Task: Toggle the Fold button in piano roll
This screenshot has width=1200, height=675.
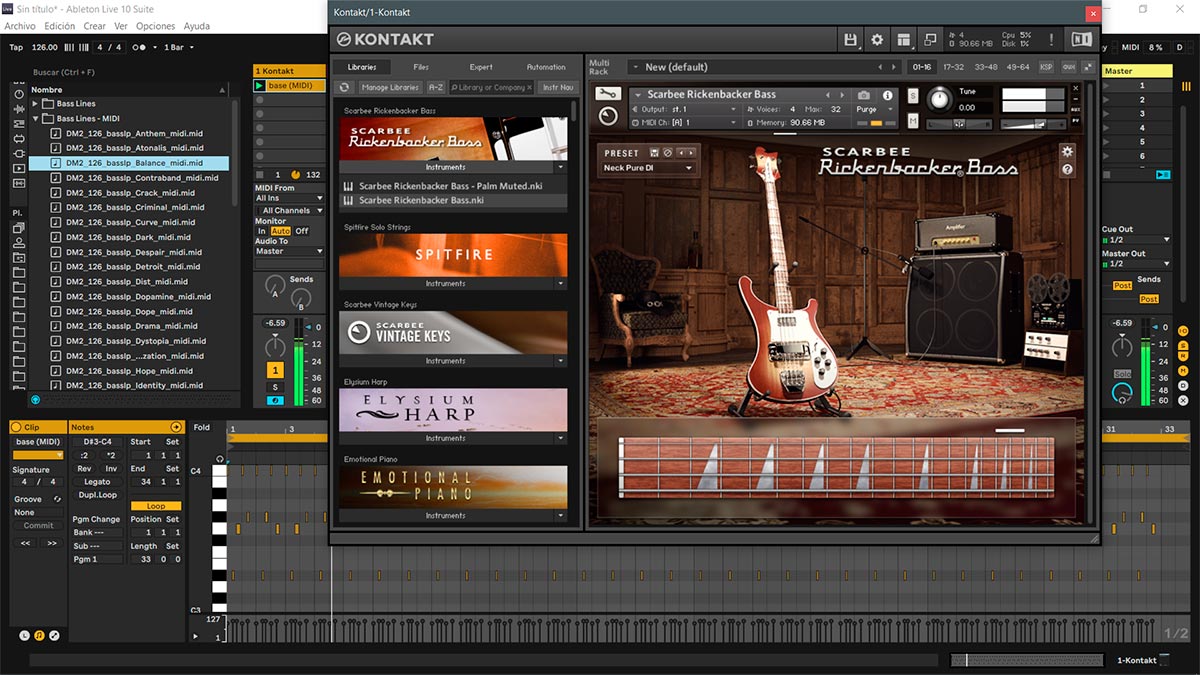Action: point(202,427)
